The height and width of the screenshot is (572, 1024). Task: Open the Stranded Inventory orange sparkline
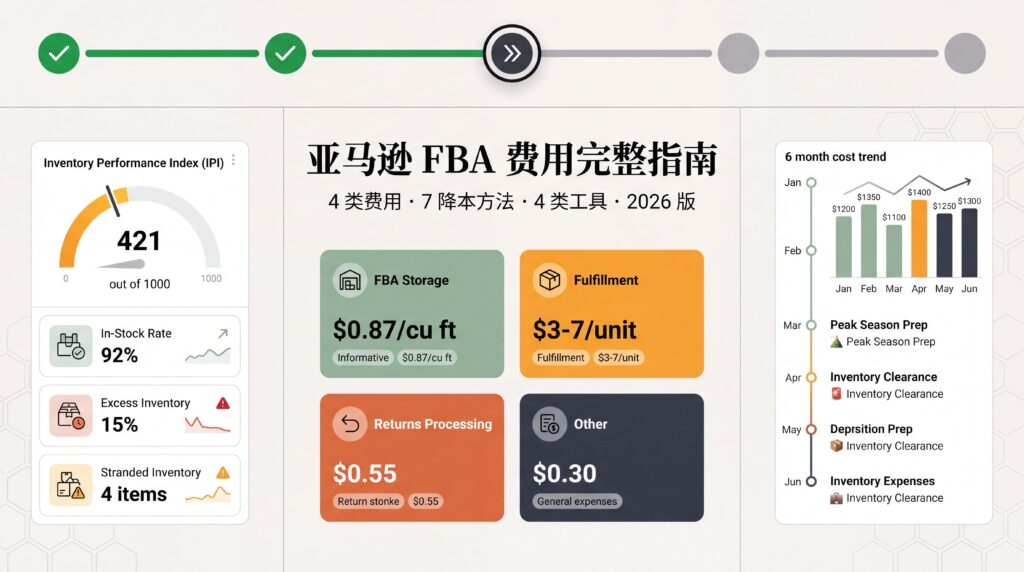(208, 494)
